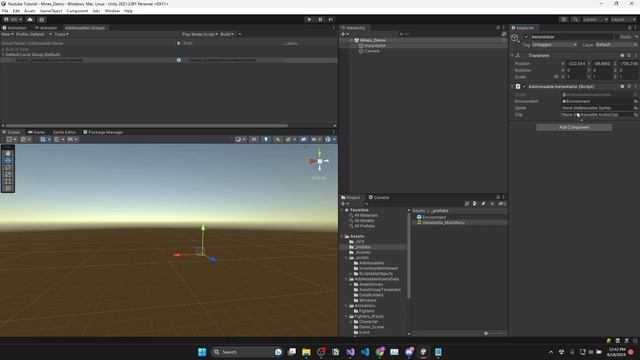
Task: Collapse the Transform component
Action: coord(512,56)
